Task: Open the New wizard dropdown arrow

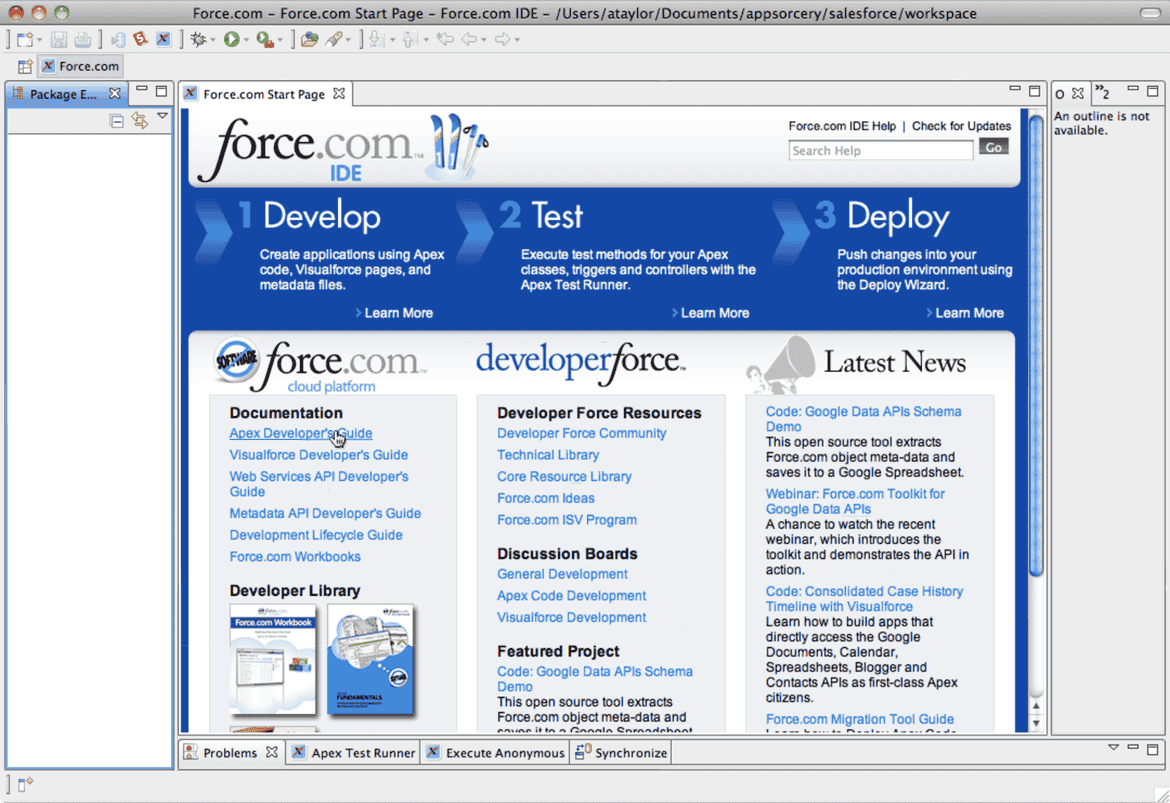Action: 40,40
